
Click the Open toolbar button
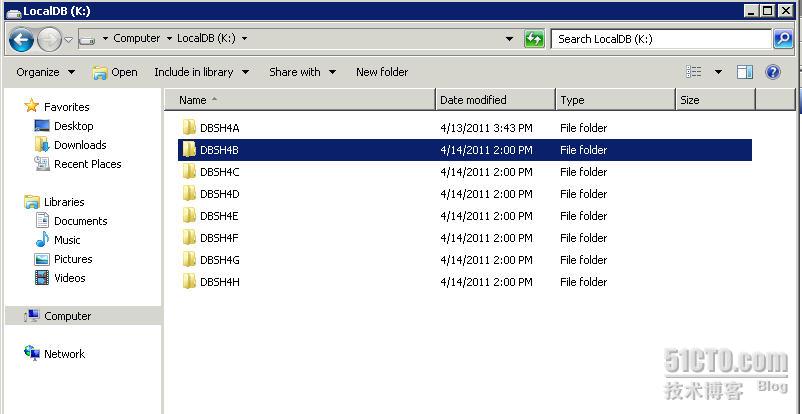115,73
